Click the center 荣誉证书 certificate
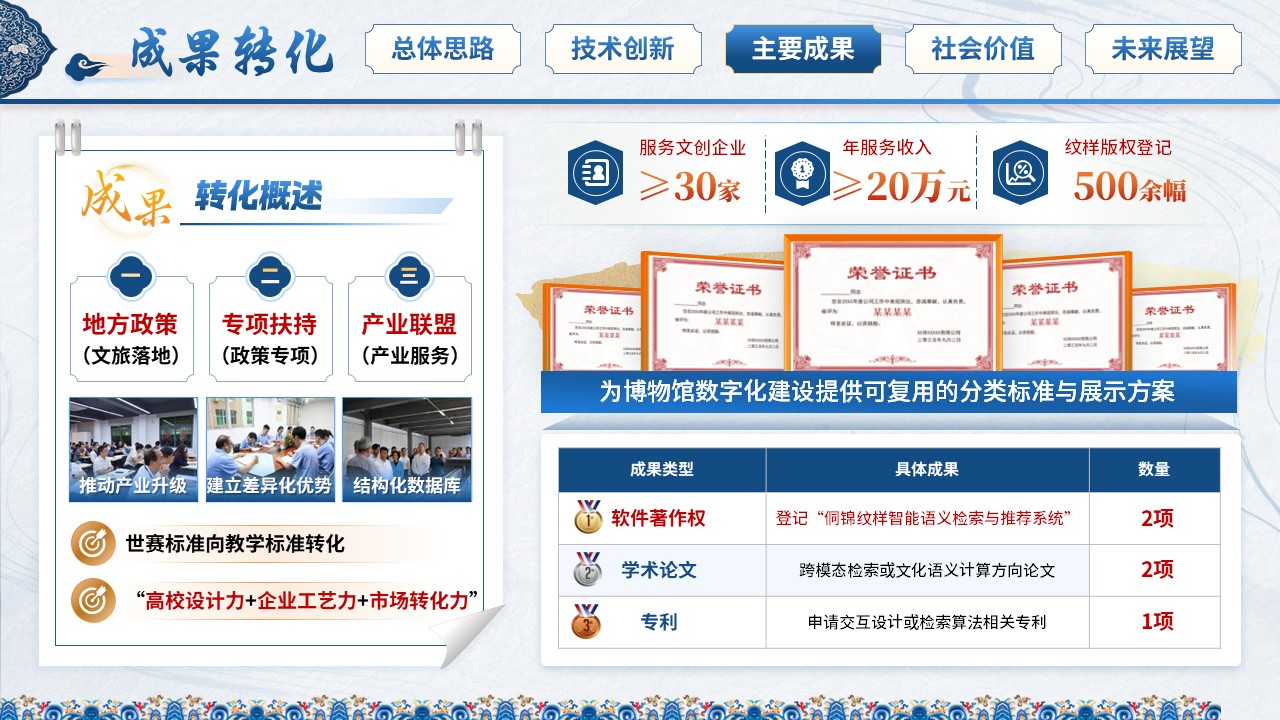Viewport: 1280px width, 720px height. 892,305
